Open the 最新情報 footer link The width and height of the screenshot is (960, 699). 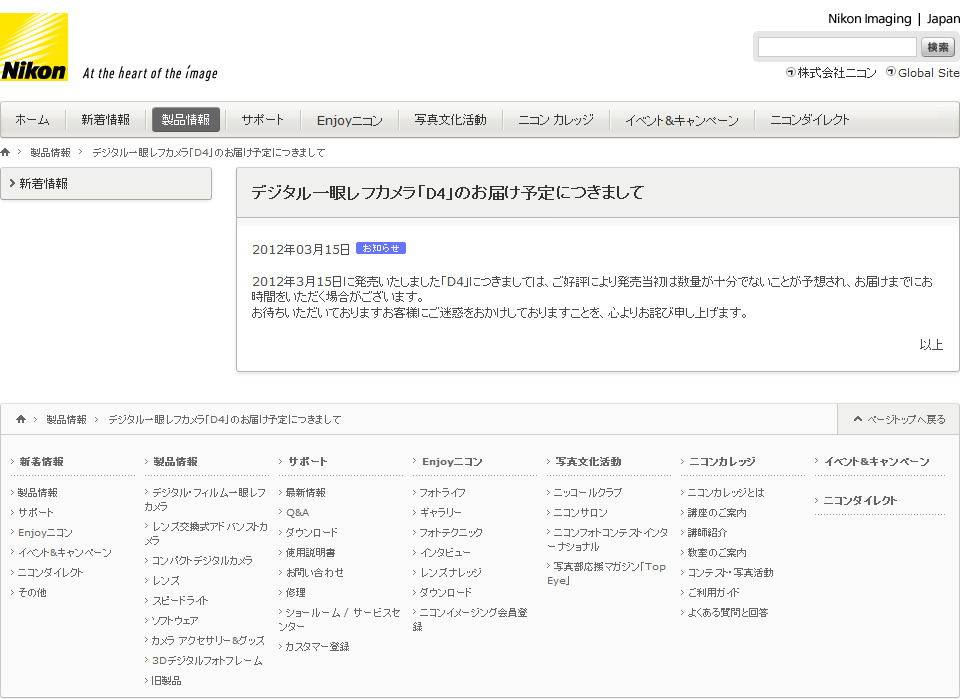tap(306, 493)
